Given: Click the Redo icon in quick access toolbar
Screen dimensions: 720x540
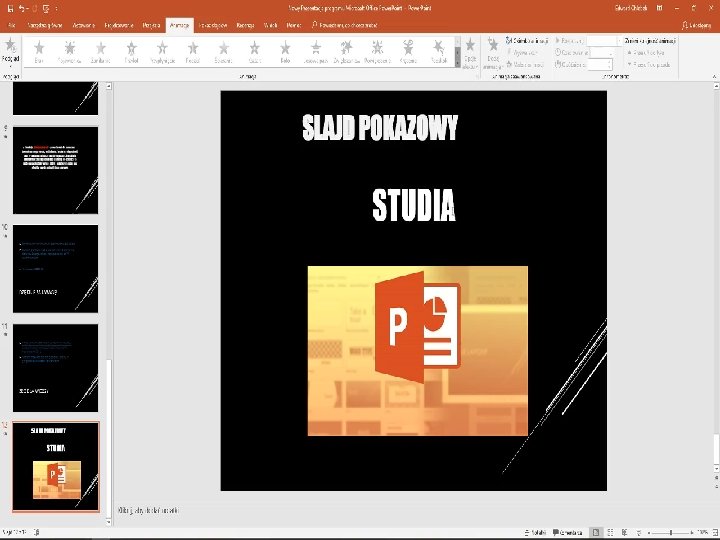Looking at the screenshot, I should 34,8.
